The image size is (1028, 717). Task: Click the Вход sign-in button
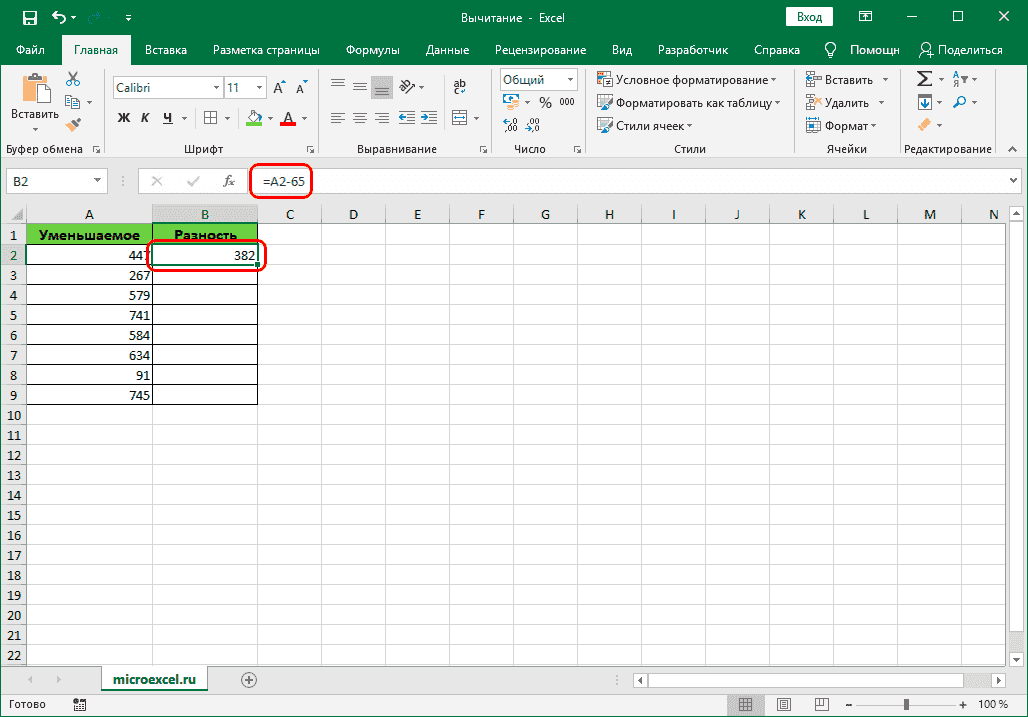click(x=810, y=17)
